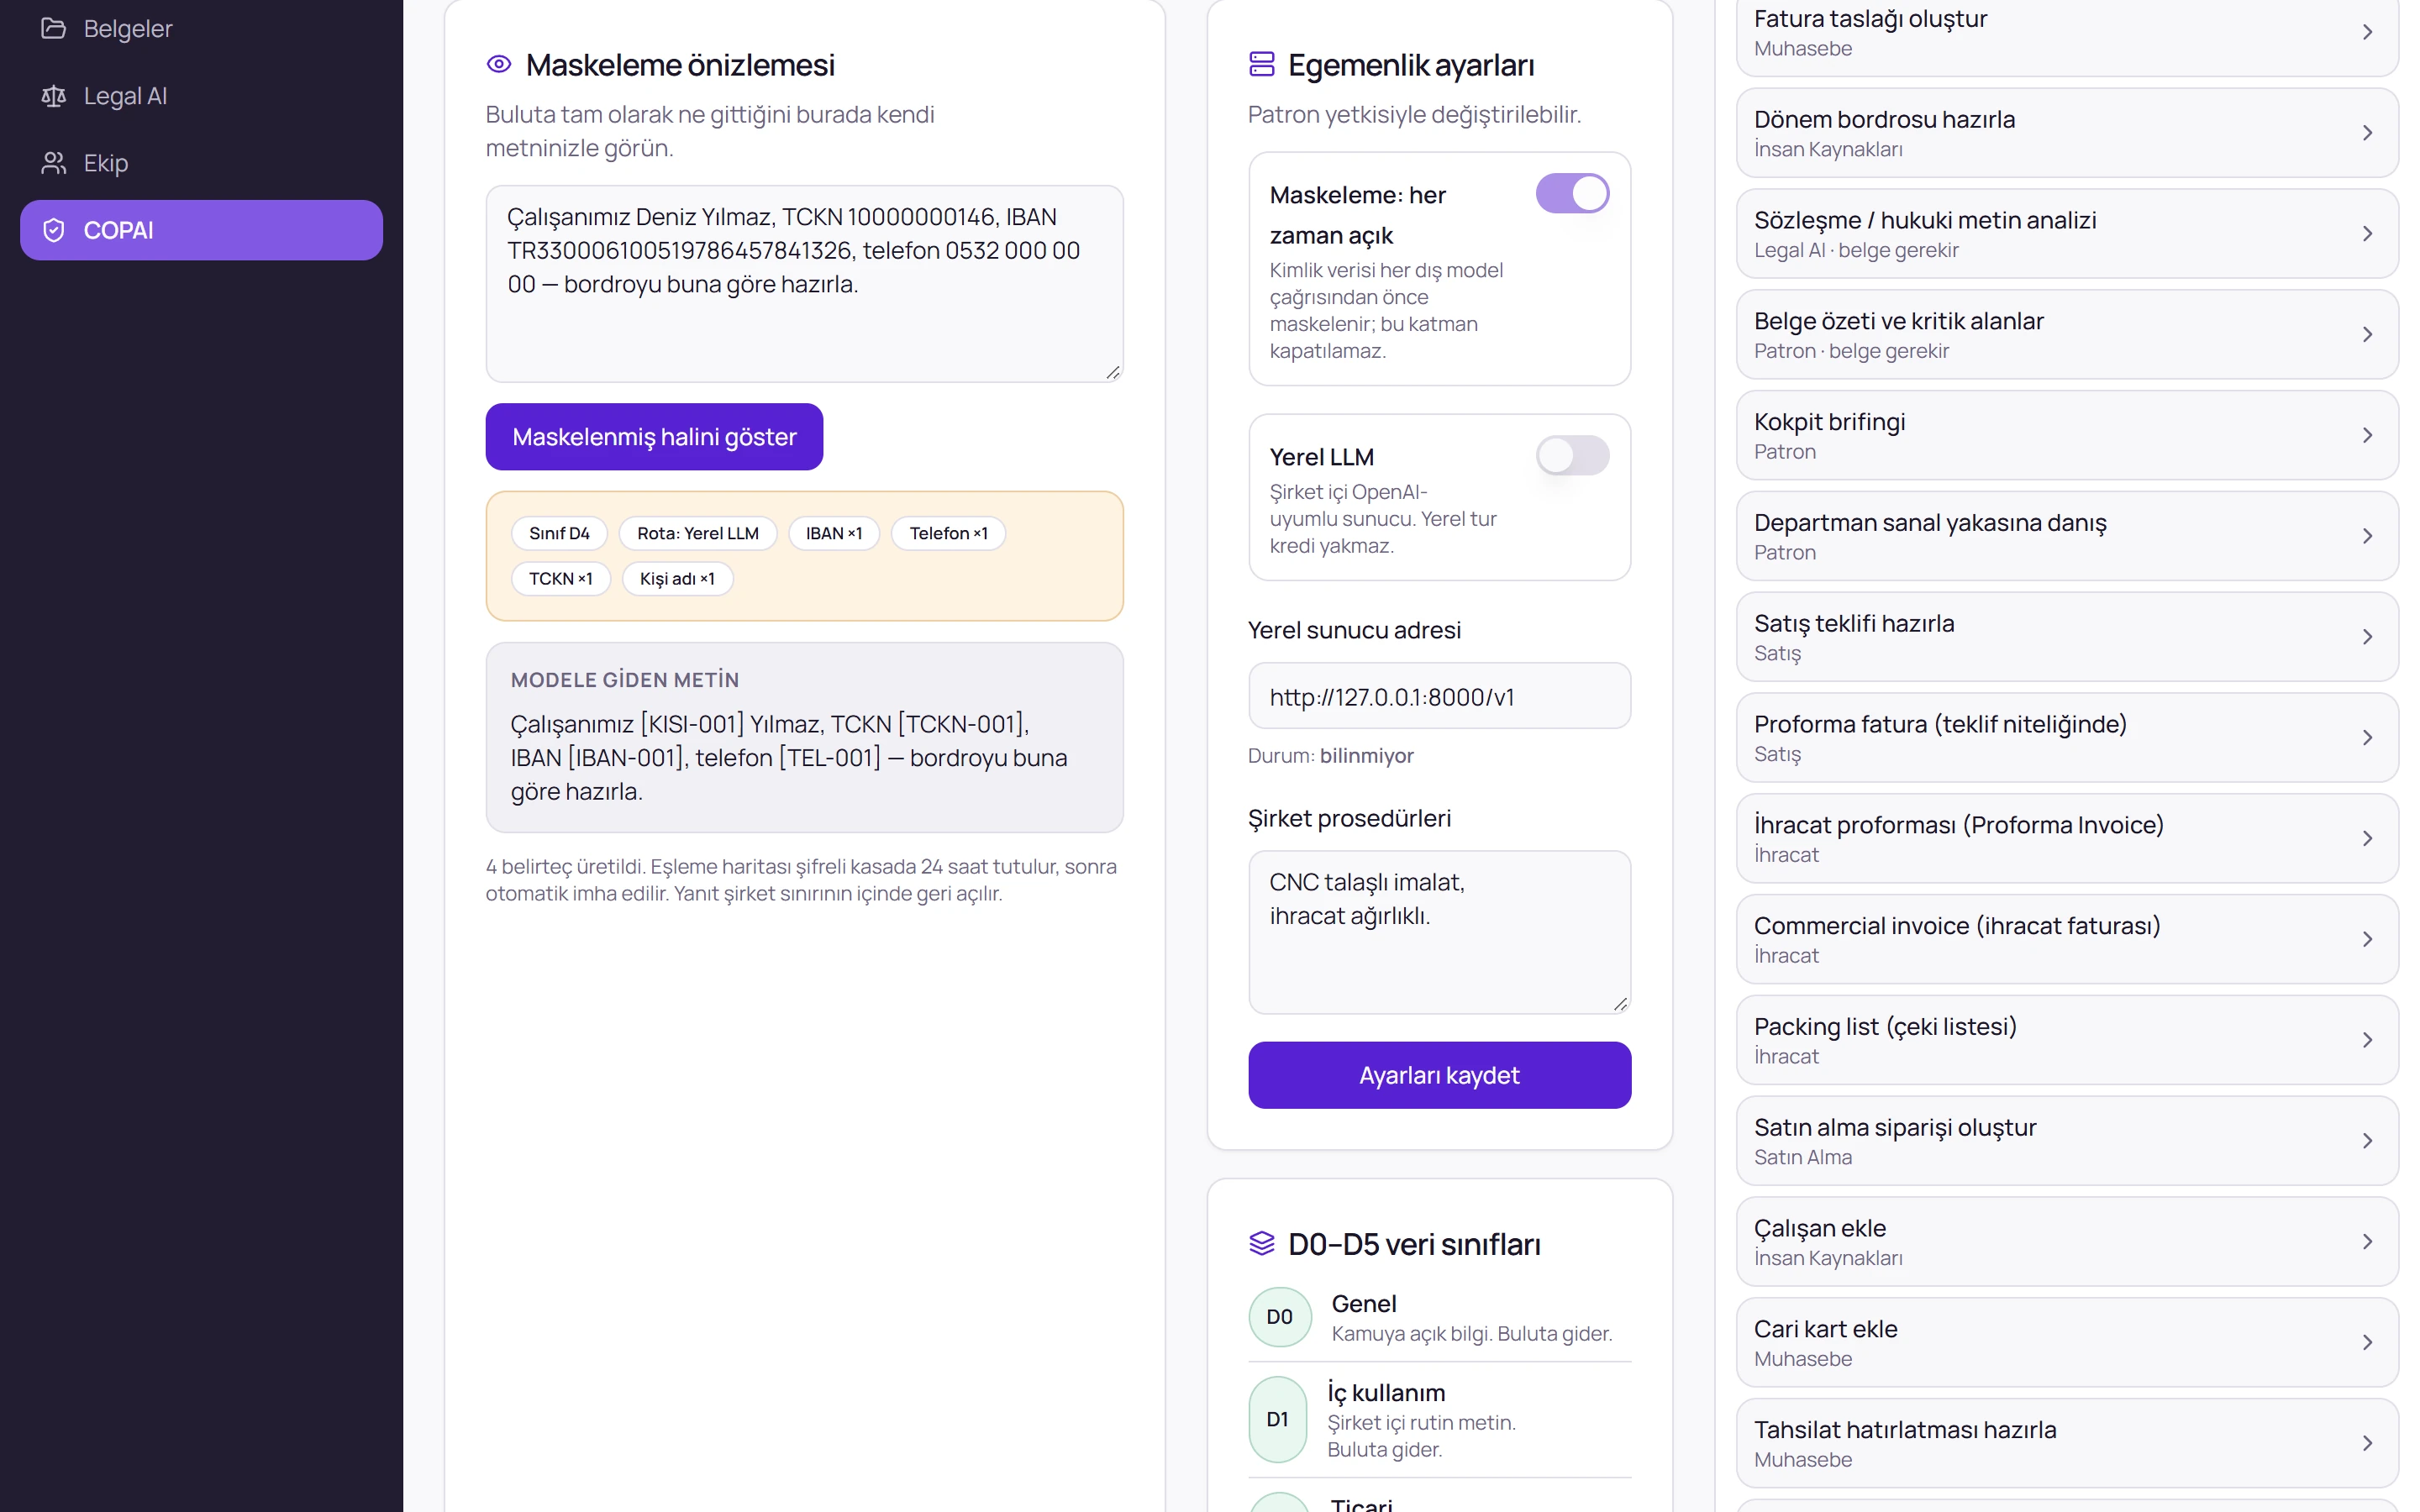Enable the Yerel LLM switch
The image size is (2420, 1512).
pos(1572,455)
